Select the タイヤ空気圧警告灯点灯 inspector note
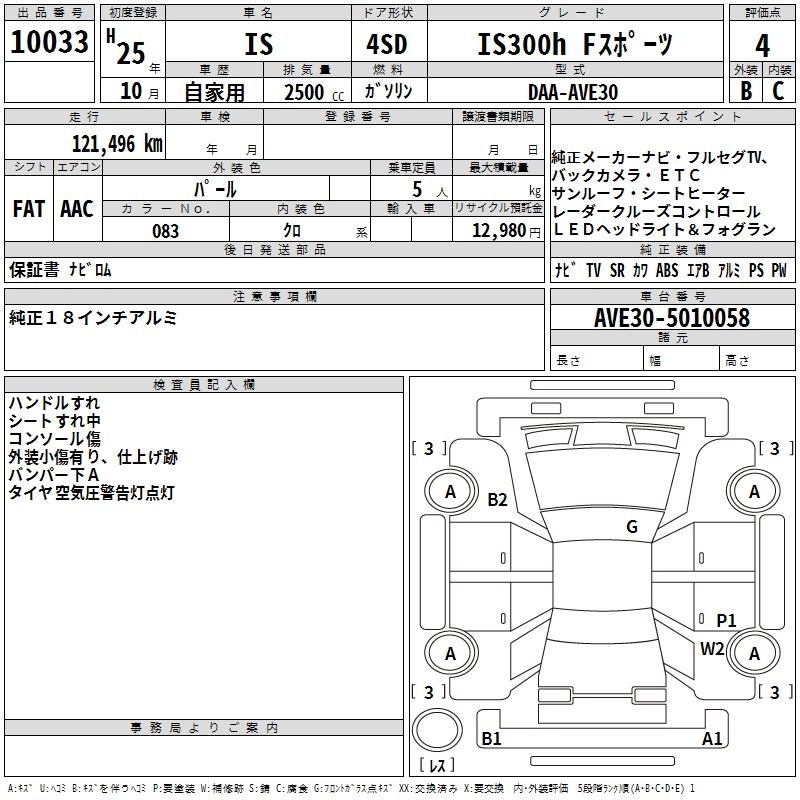Image resolution: width=800 pixels, height=800 pixels. click(x=92, y=493)
